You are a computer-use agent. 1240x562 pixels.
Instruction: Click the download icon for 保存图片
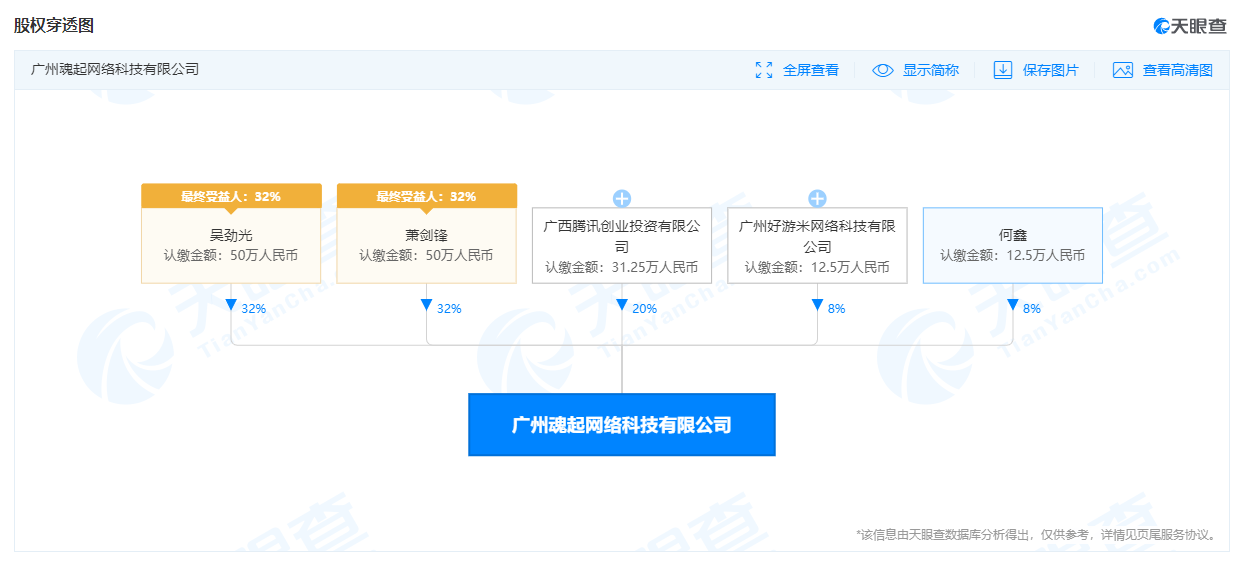[x=1003, y=70]
